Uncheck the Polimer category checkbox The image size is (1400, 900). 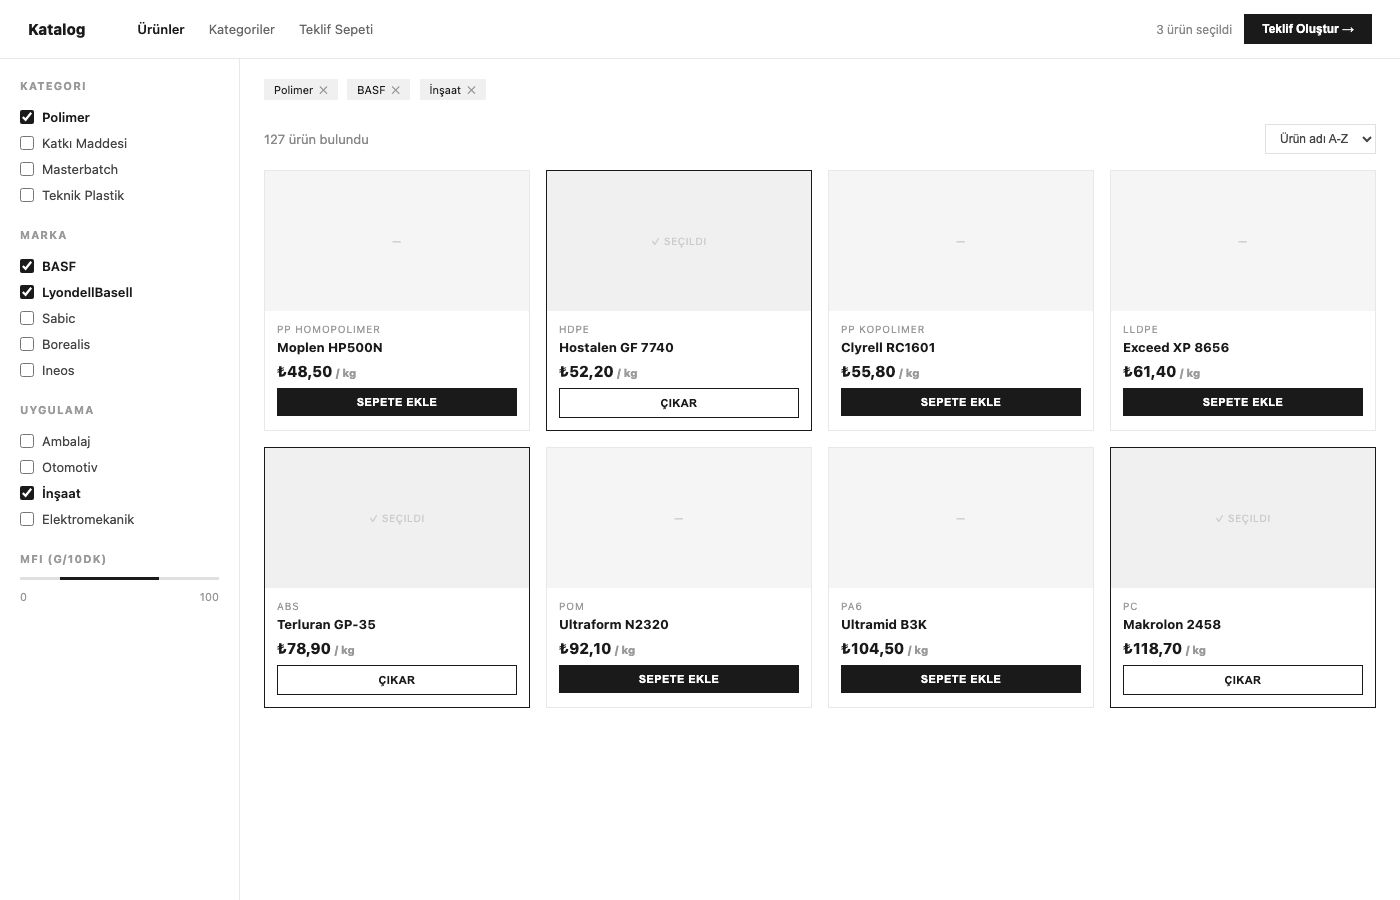[27, 117]
